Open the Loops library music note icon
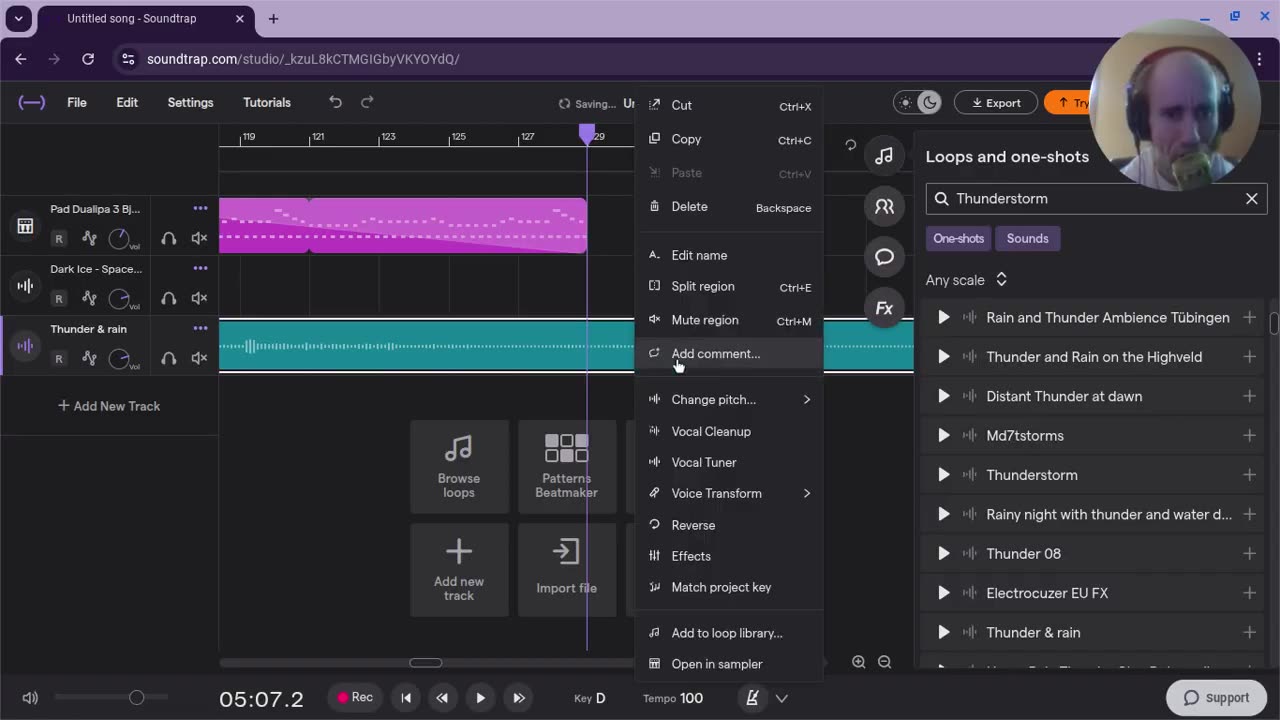The height and width of the screenshot is (720, 1280). 884,156
